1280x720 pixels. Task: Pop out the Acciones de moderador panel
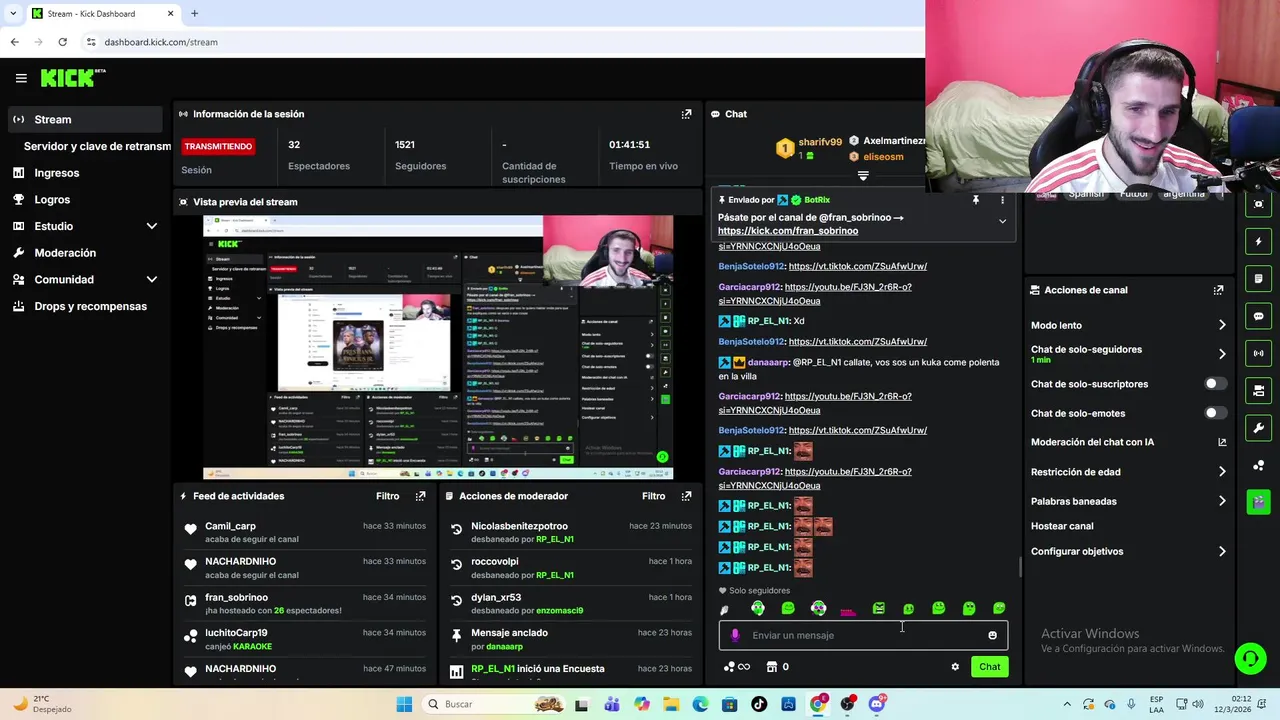(x=686, y=496)
